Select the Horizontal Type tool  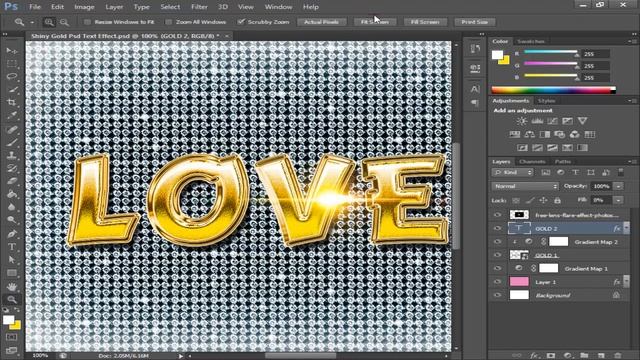[x=11, y=247]
